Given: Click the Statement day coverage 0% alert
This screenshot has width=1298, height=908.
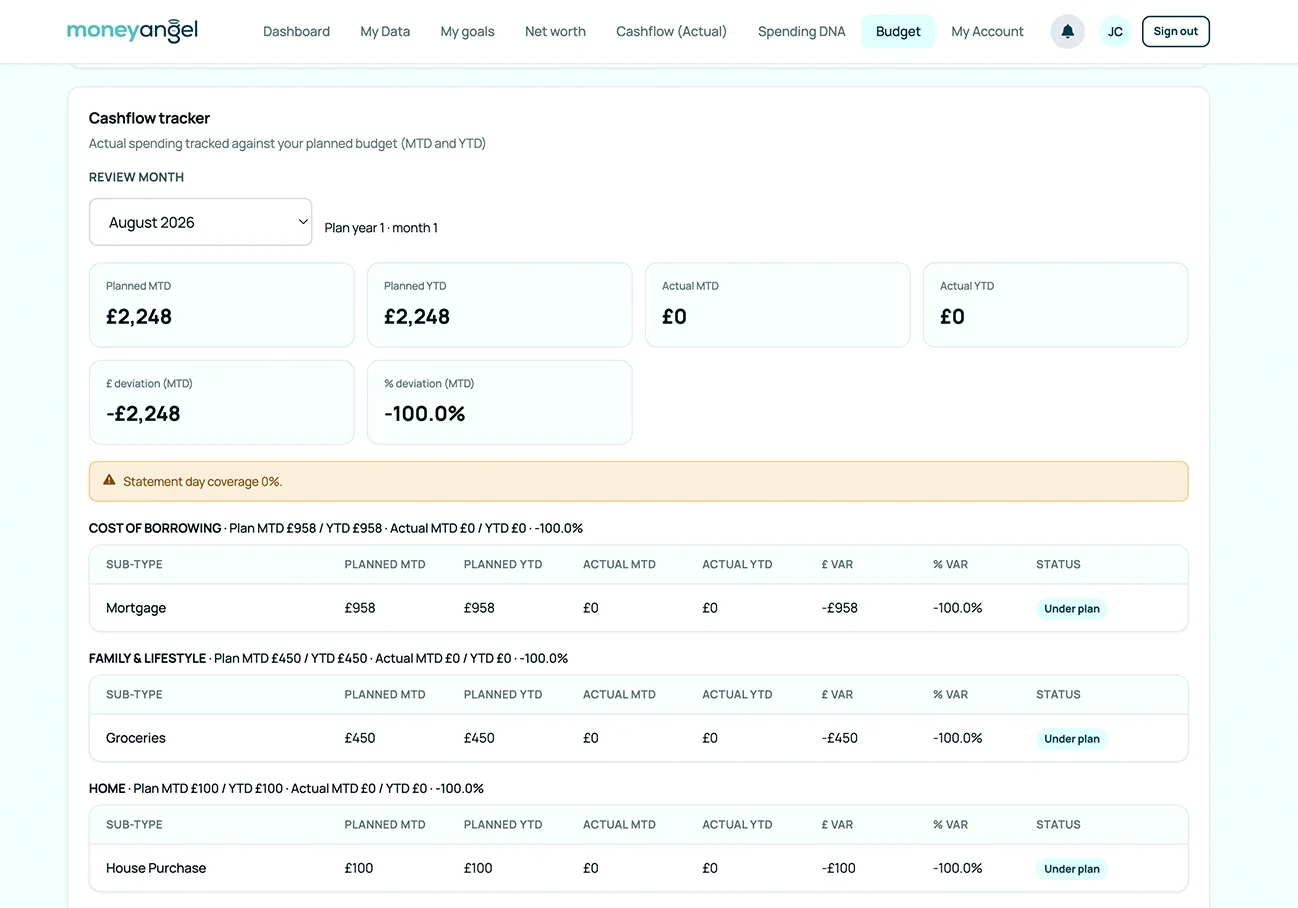Looking at the screenshot, I should tap(639, 481).
